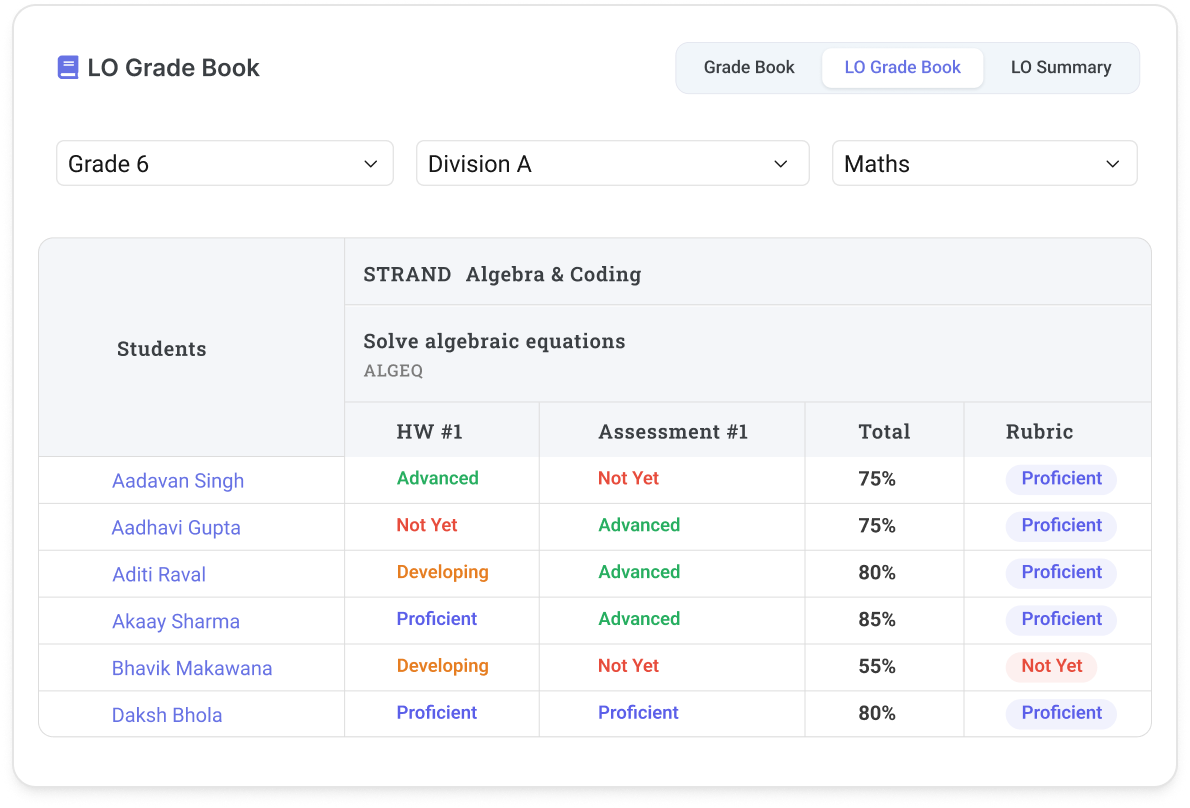1190x808 pixels.
Task: Click the Assessment #1 column header
Action: (673, 432)
